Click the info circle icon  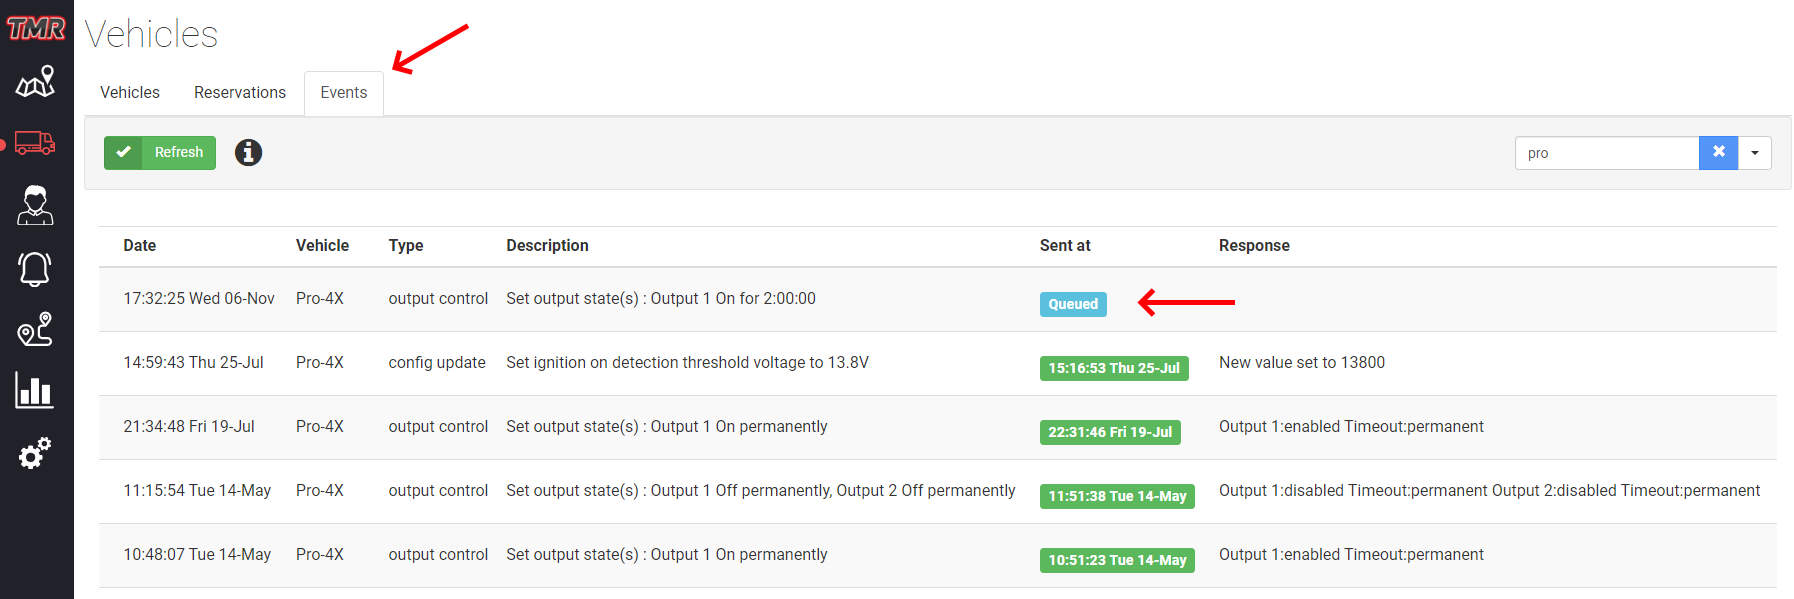click(x=248, y=152)
